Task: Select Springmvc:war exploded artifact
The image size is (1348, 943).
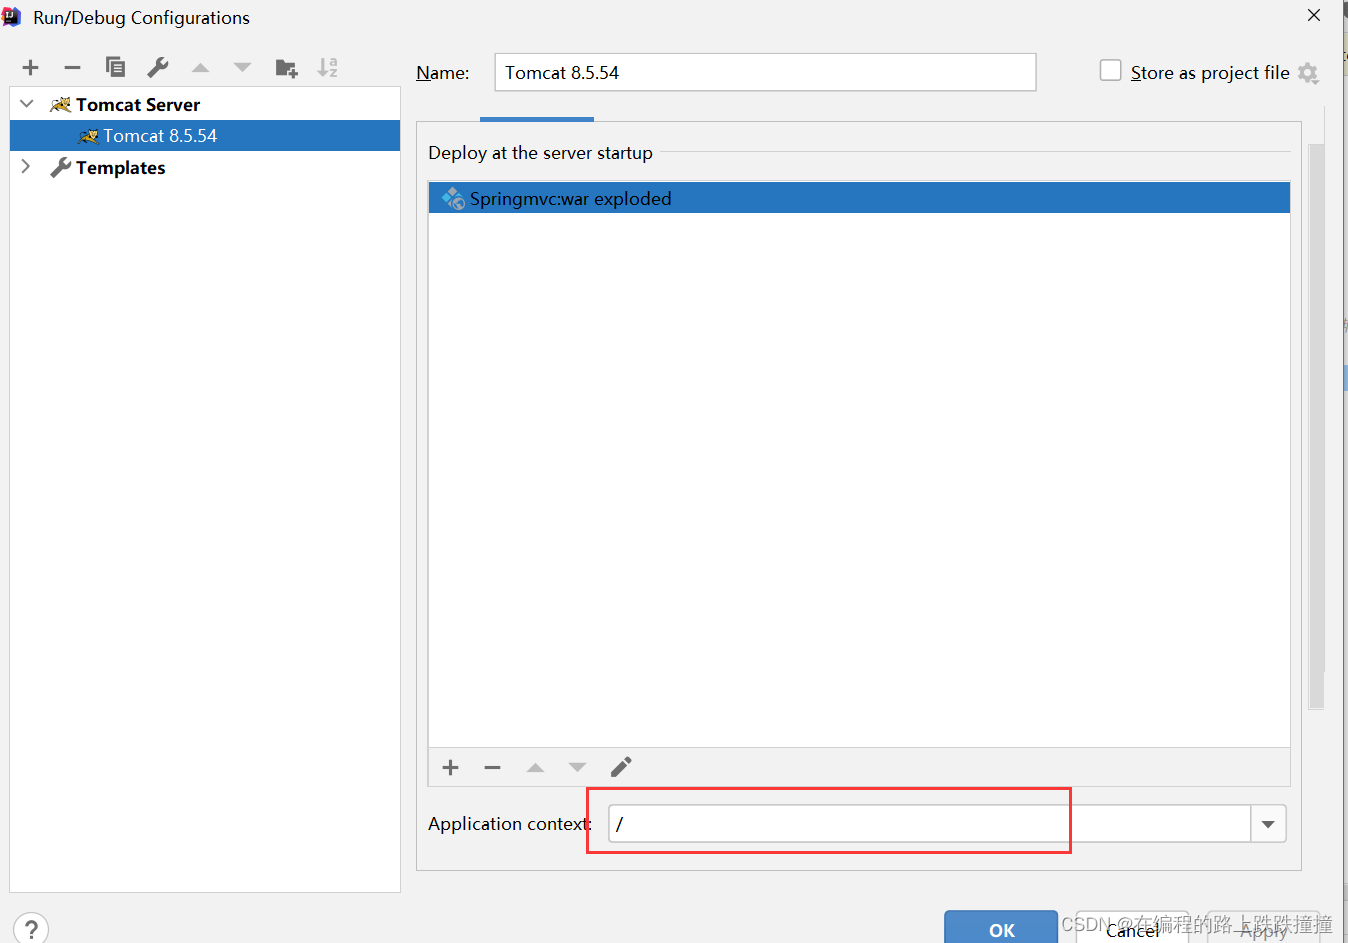Action: (859, 198)
